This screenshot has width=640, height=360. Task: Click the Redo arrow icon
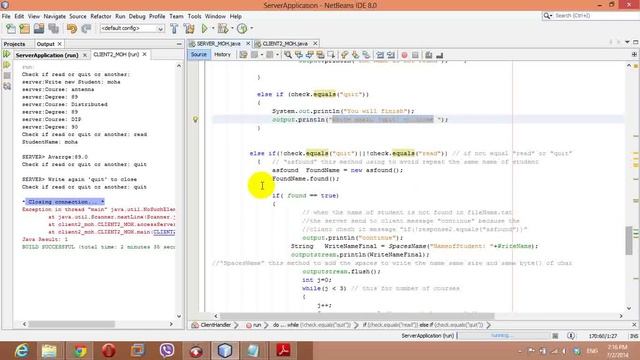tap(86, 29)
